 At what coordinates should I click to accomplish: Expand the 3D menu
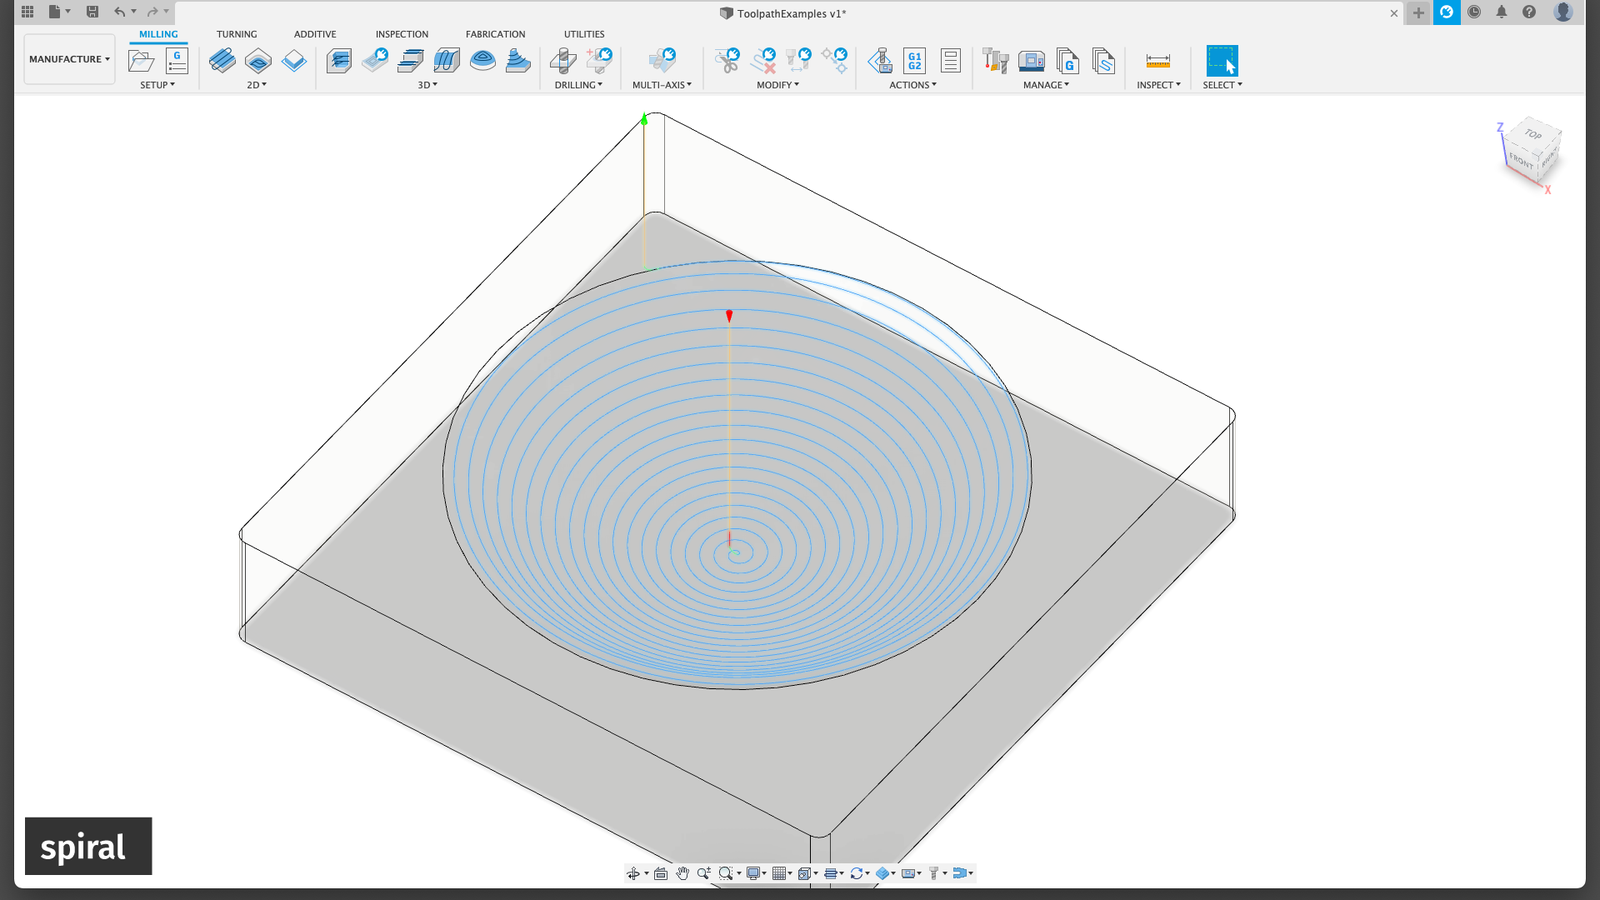428,85
